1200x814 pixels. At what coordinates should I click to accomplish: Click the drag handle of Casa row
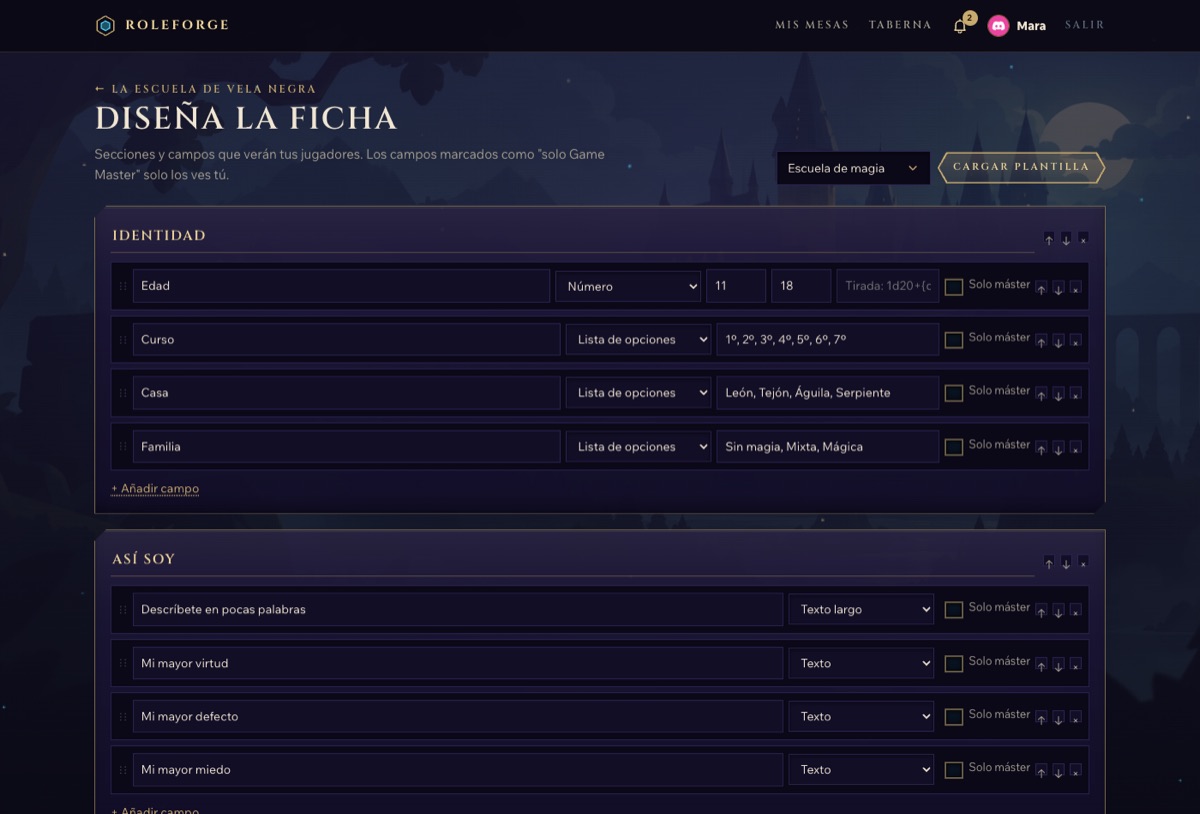pos(123,393)
